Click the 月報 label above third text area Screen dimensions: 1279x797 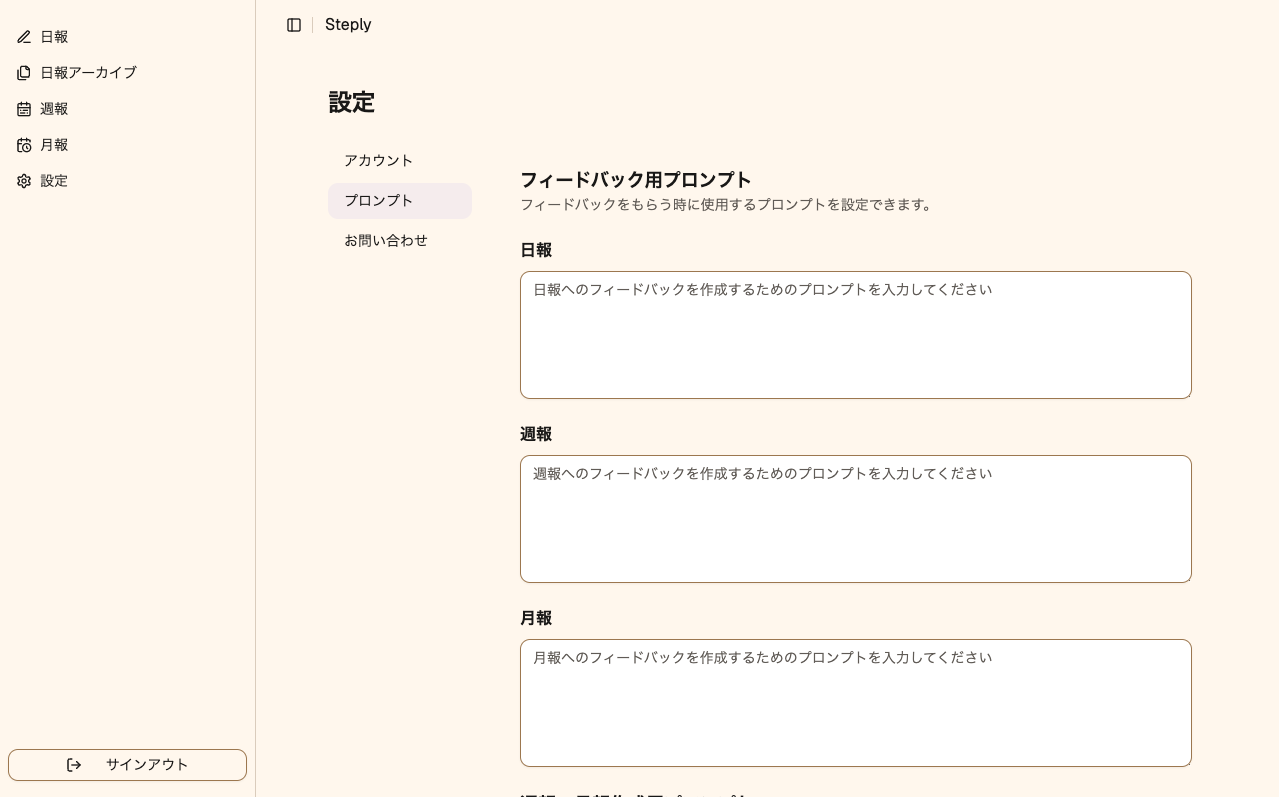pos(536,618)
